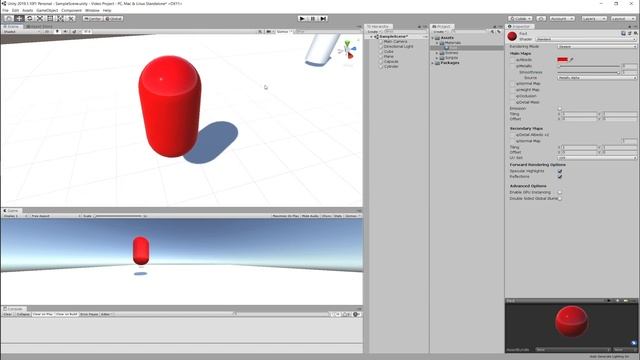Open the Collab dropdown
The width and height of the screenshot is (640, 360).
pos(520,19)
